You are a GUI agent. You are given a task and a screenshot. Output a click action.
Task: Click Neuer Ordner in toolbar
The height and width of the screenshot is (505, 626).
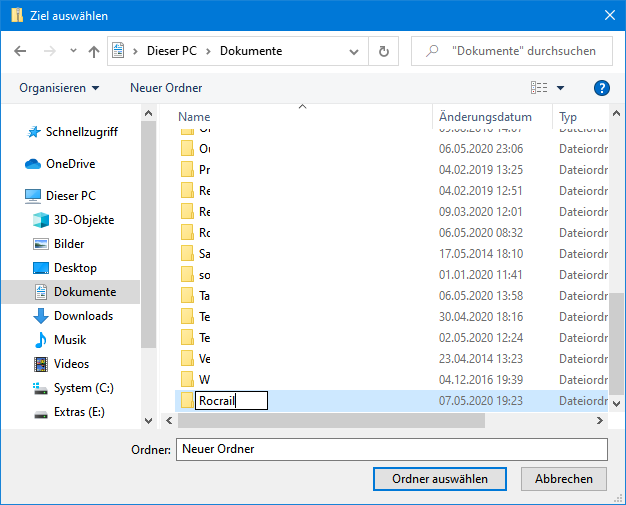[166, 88]
